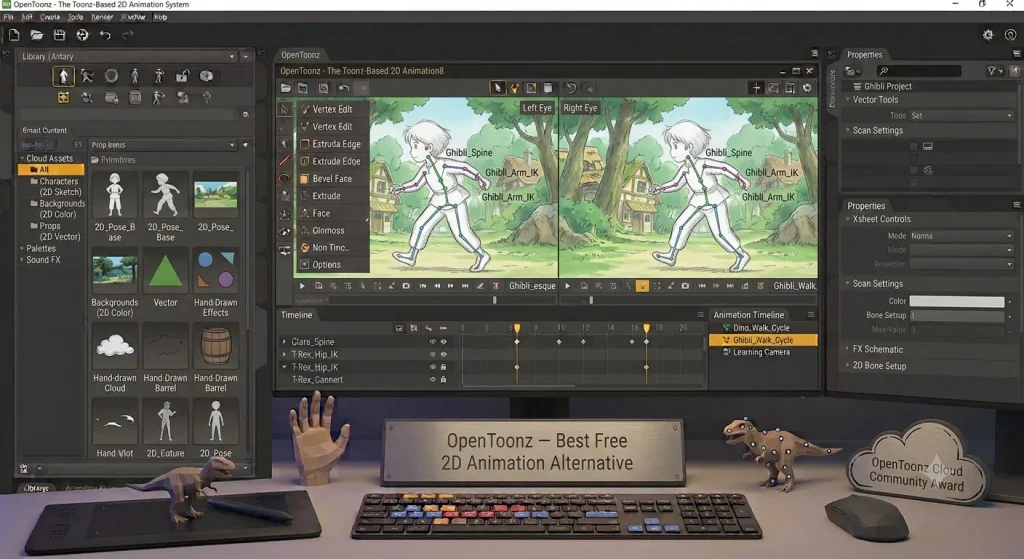Image resolution: width=1024 pixels, height=559 pixels.
Task: Tick checkbox beside monitor icon in Scan Settings
Action: (x=914, y=146)
